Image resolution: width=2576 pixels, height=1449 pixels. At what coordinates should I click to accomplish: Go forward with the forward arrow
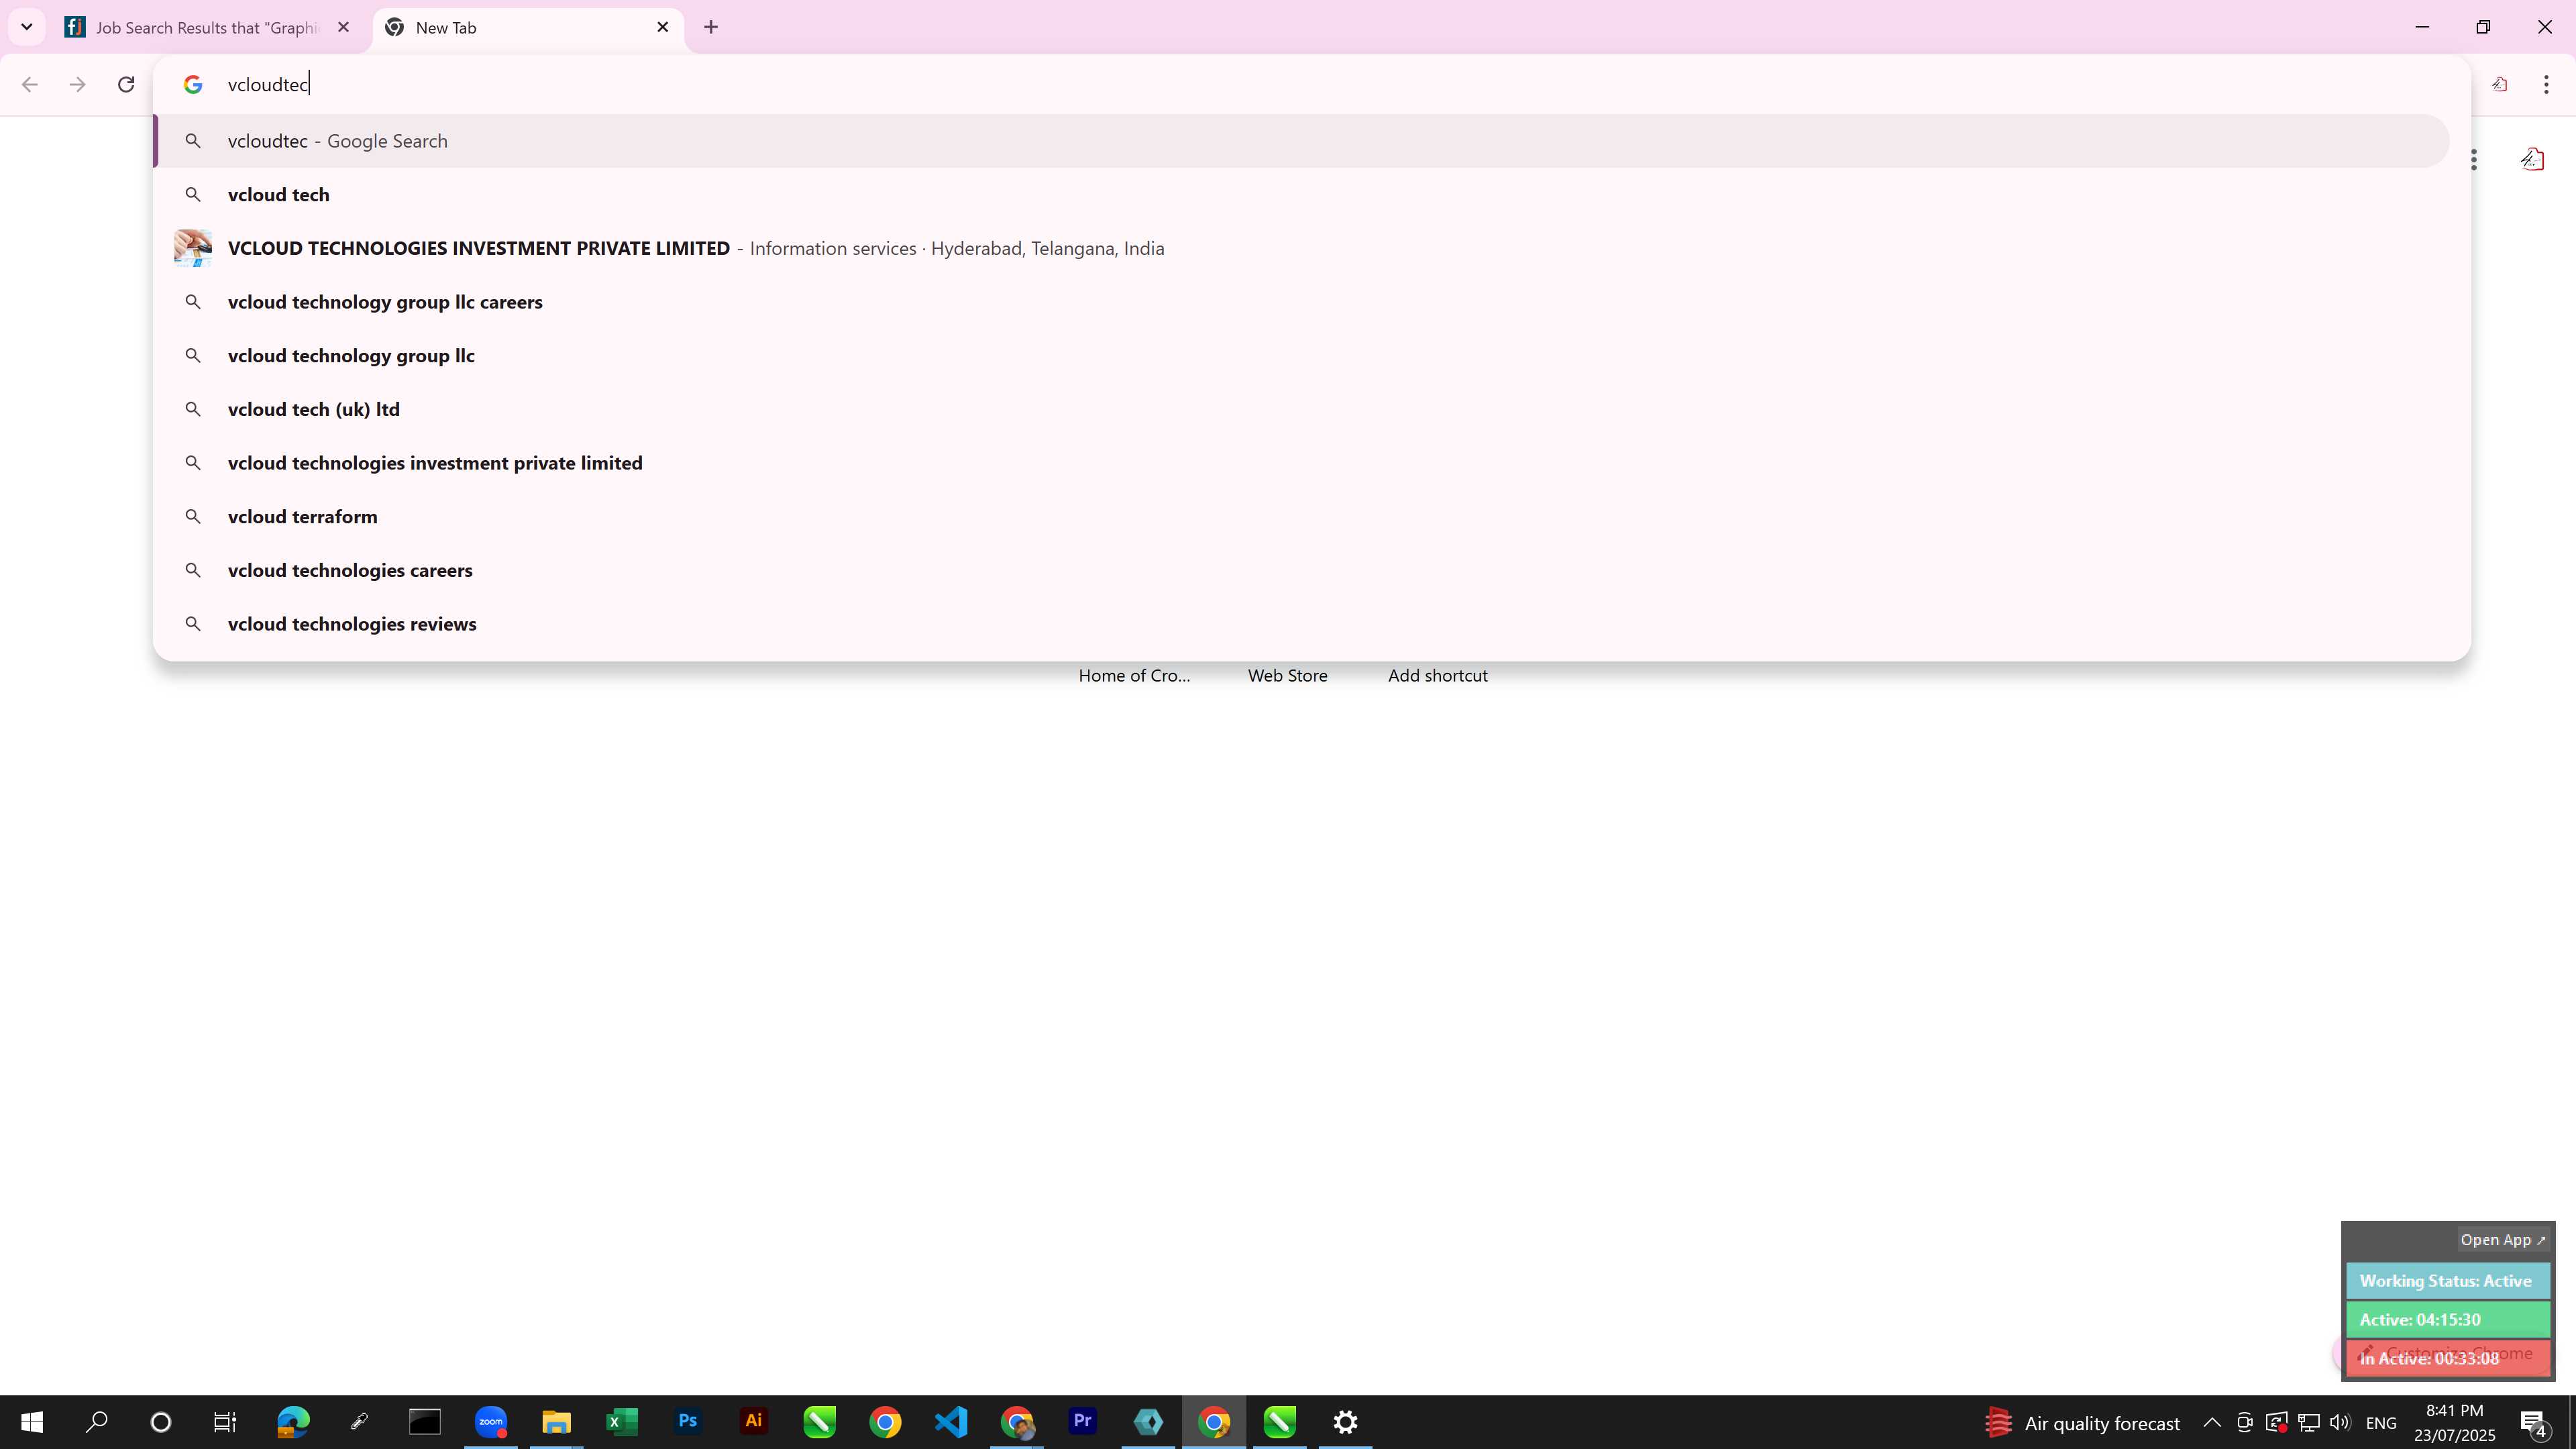coord(77,84)
